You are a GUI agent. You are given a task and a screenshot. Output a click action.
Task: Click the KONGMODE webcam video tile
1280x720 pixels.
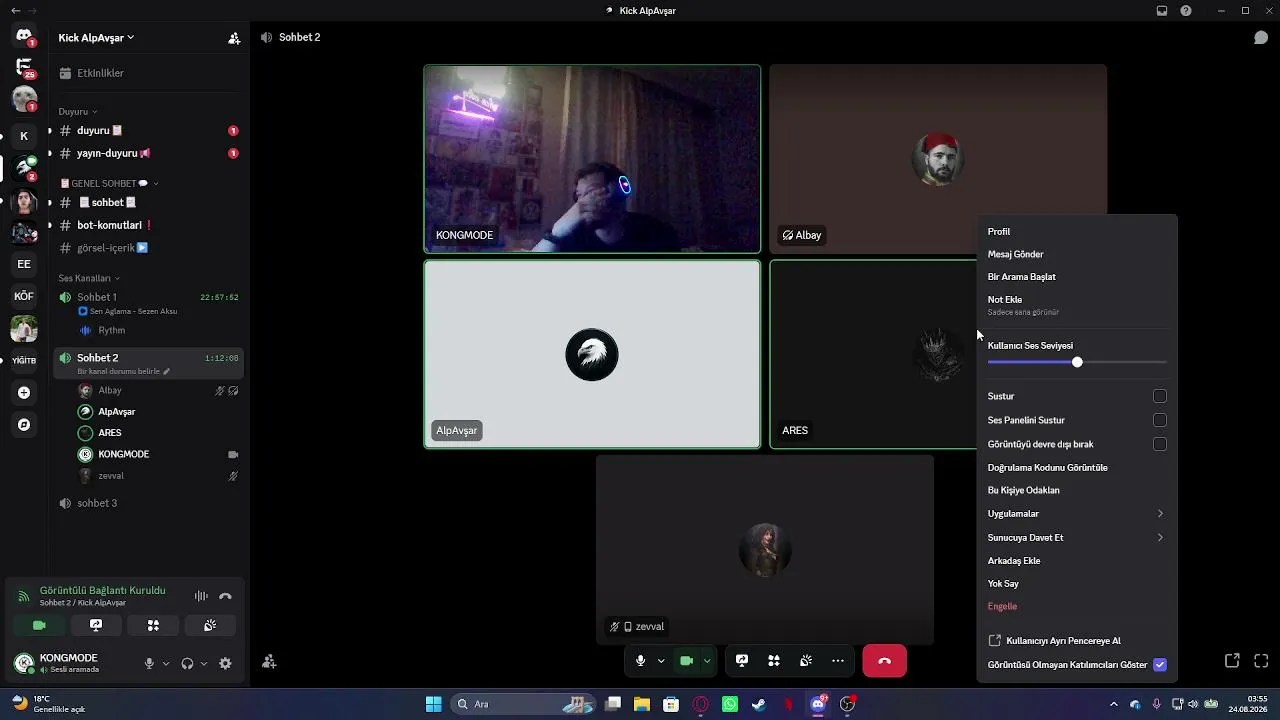592,158
